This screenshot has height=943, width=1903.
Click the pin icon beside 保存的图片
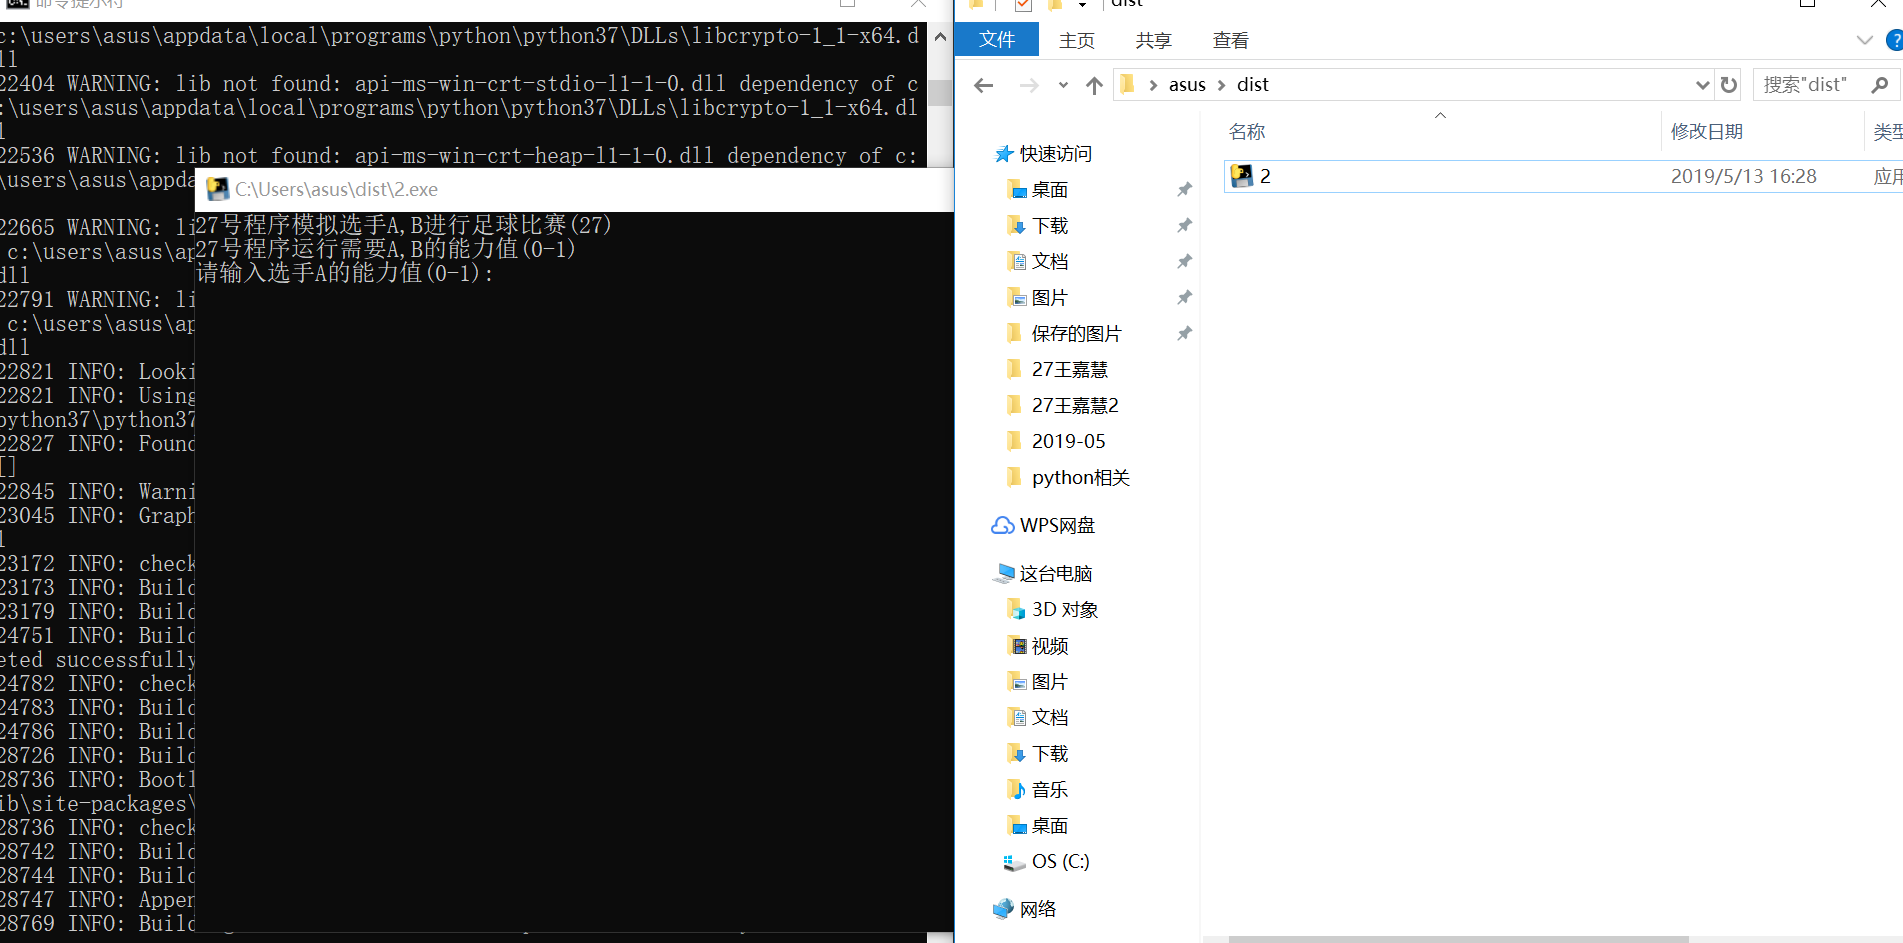(1184, 334)
